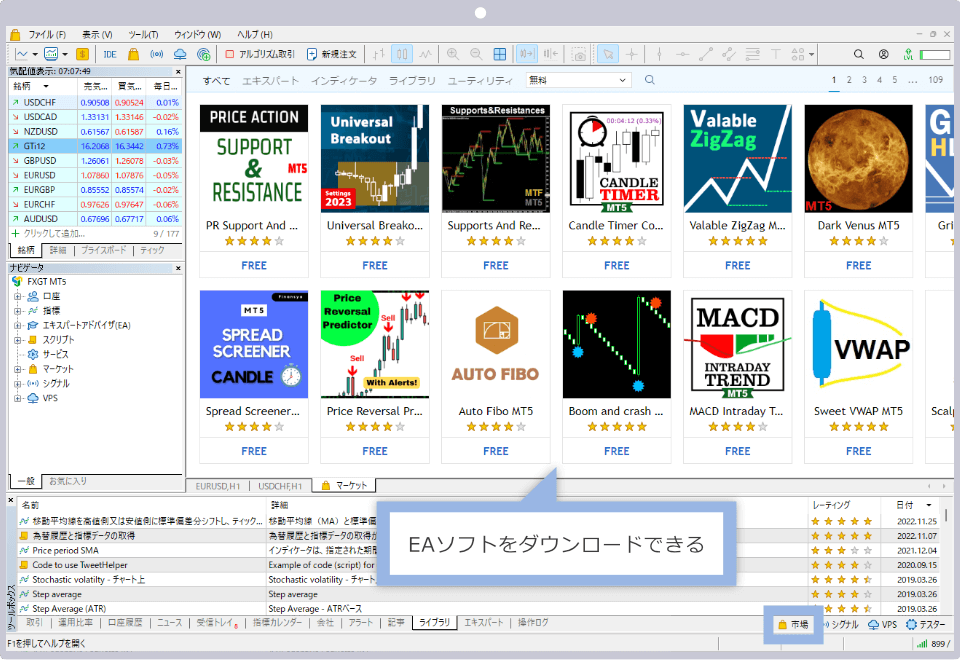Click the globe with plus toolbar icon

tap(204, 54)
